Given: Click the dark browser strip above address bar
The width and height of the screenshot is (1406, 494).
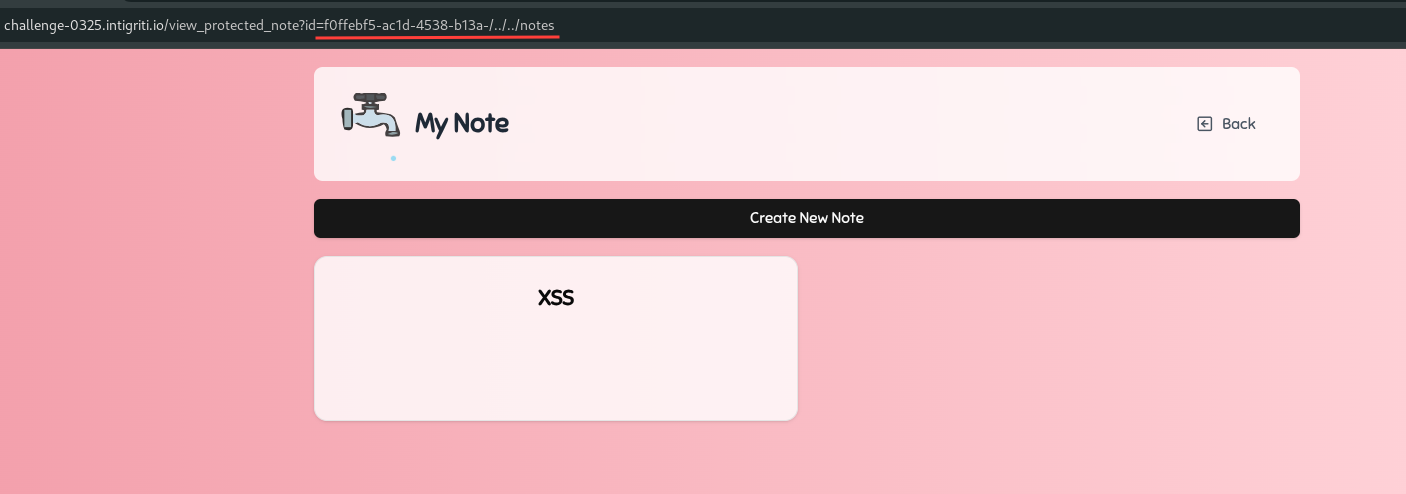Looking at the screenshot, I should (700, 4).
